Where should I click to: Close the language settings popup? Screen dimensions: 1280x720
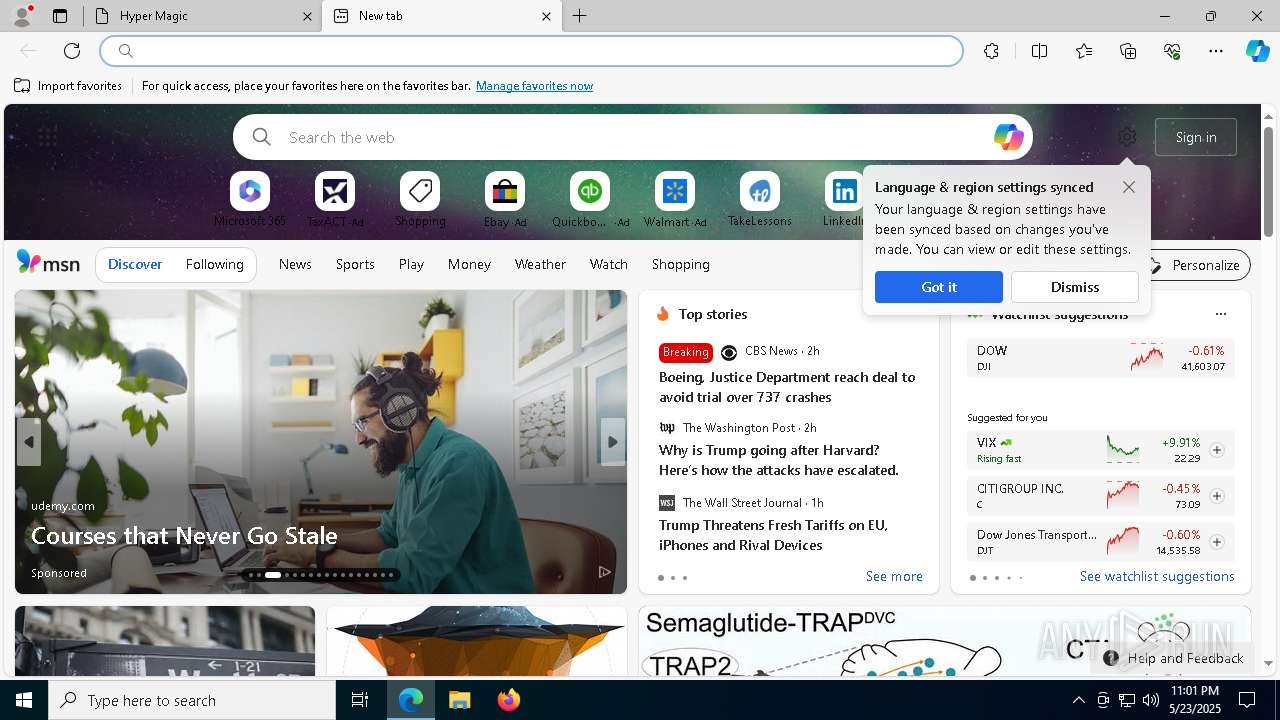[x=1129, y=187]
